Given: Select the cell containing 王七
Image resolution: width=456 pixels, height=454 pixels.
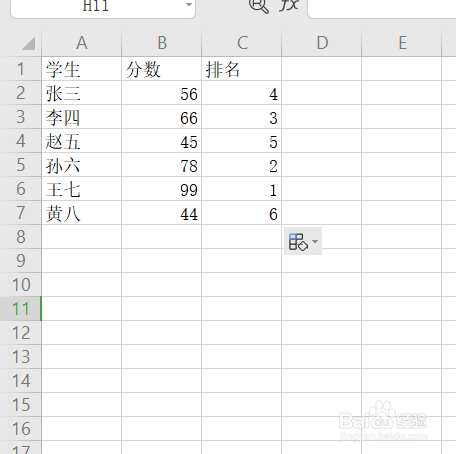Looking at the screenshot, I should coord(82,189).
